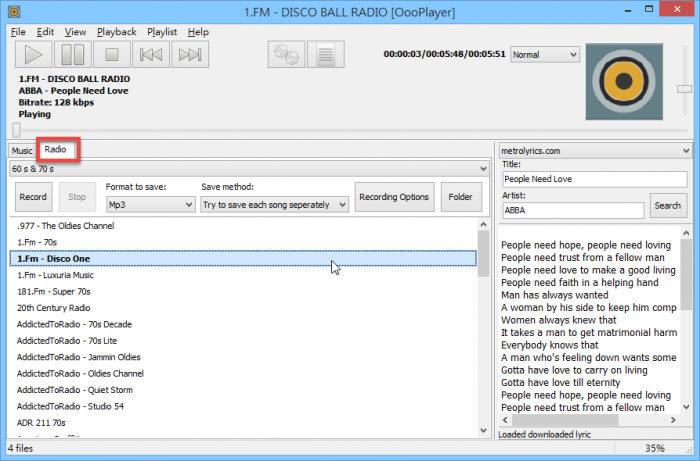Select AddictedToRadio - Quiet Storm station
The height and width of the screenshot is (461, 700).
243,390
